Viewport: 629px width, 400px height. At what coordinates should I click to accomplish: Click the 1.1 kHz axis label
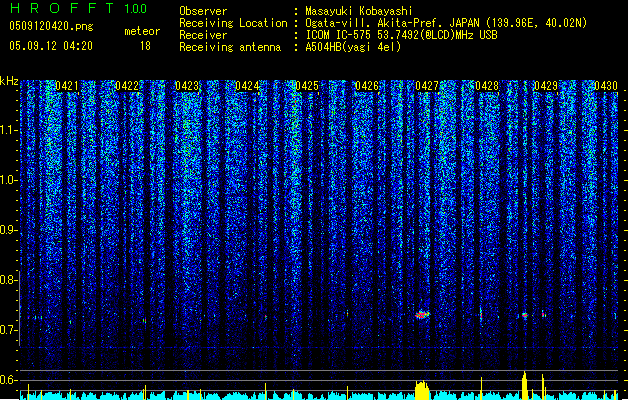9,130
